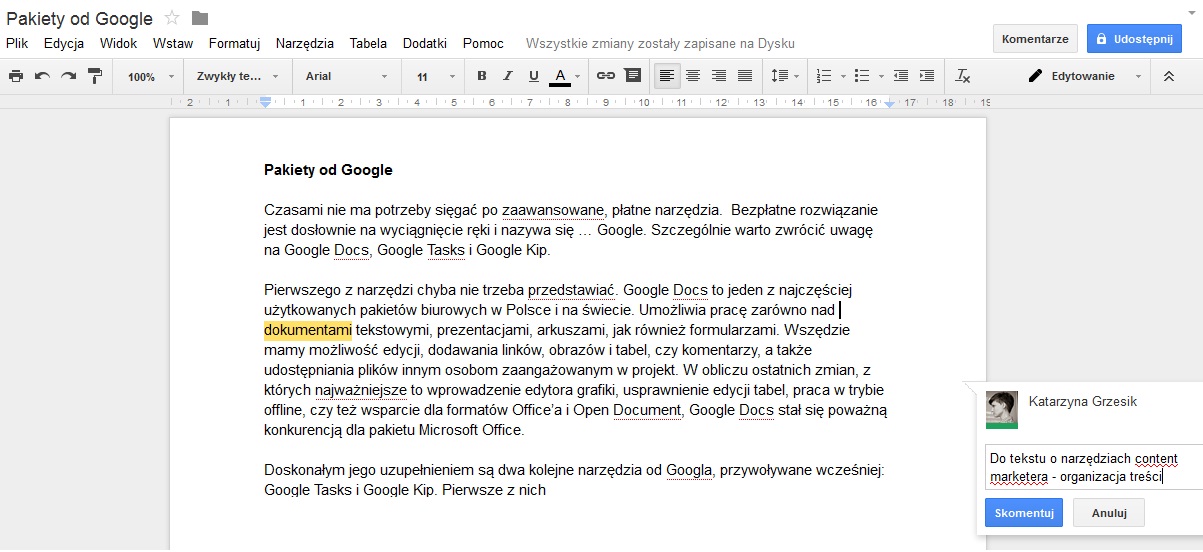Align text to the right
This screenshot has width=1203, height=552.
(719, 76)
